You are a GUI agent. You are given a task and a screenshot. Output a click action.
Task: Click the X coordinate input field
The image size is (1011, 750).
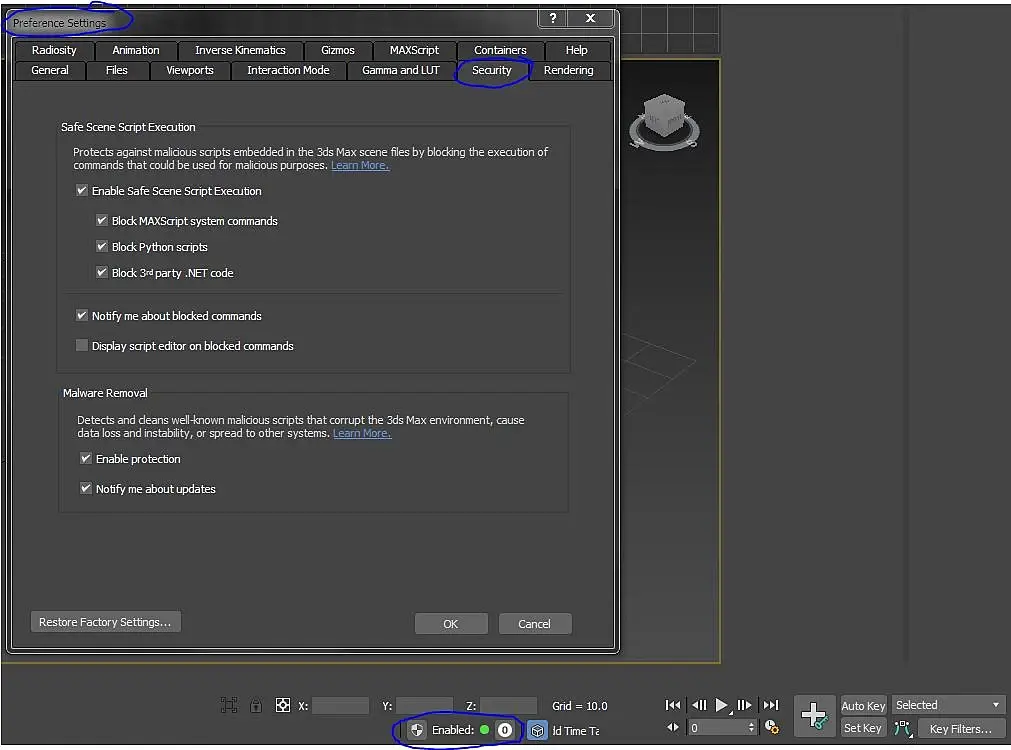click(340, 706)
